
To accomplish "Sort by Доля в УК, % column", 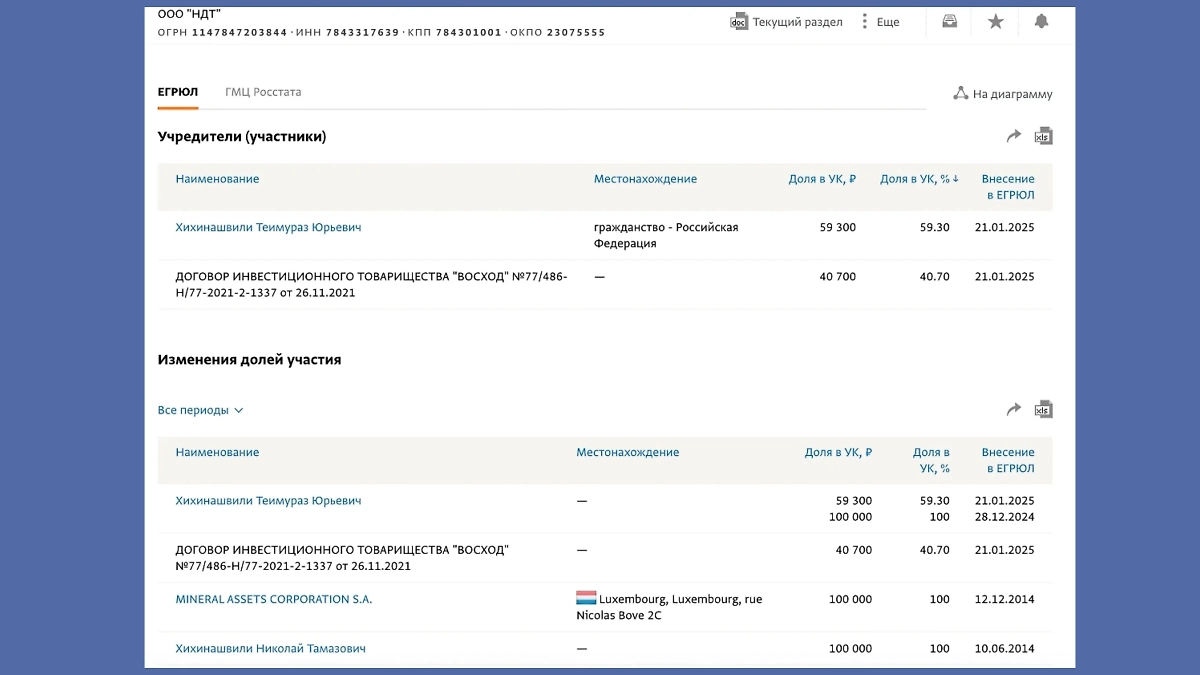I will pos(918,179).
